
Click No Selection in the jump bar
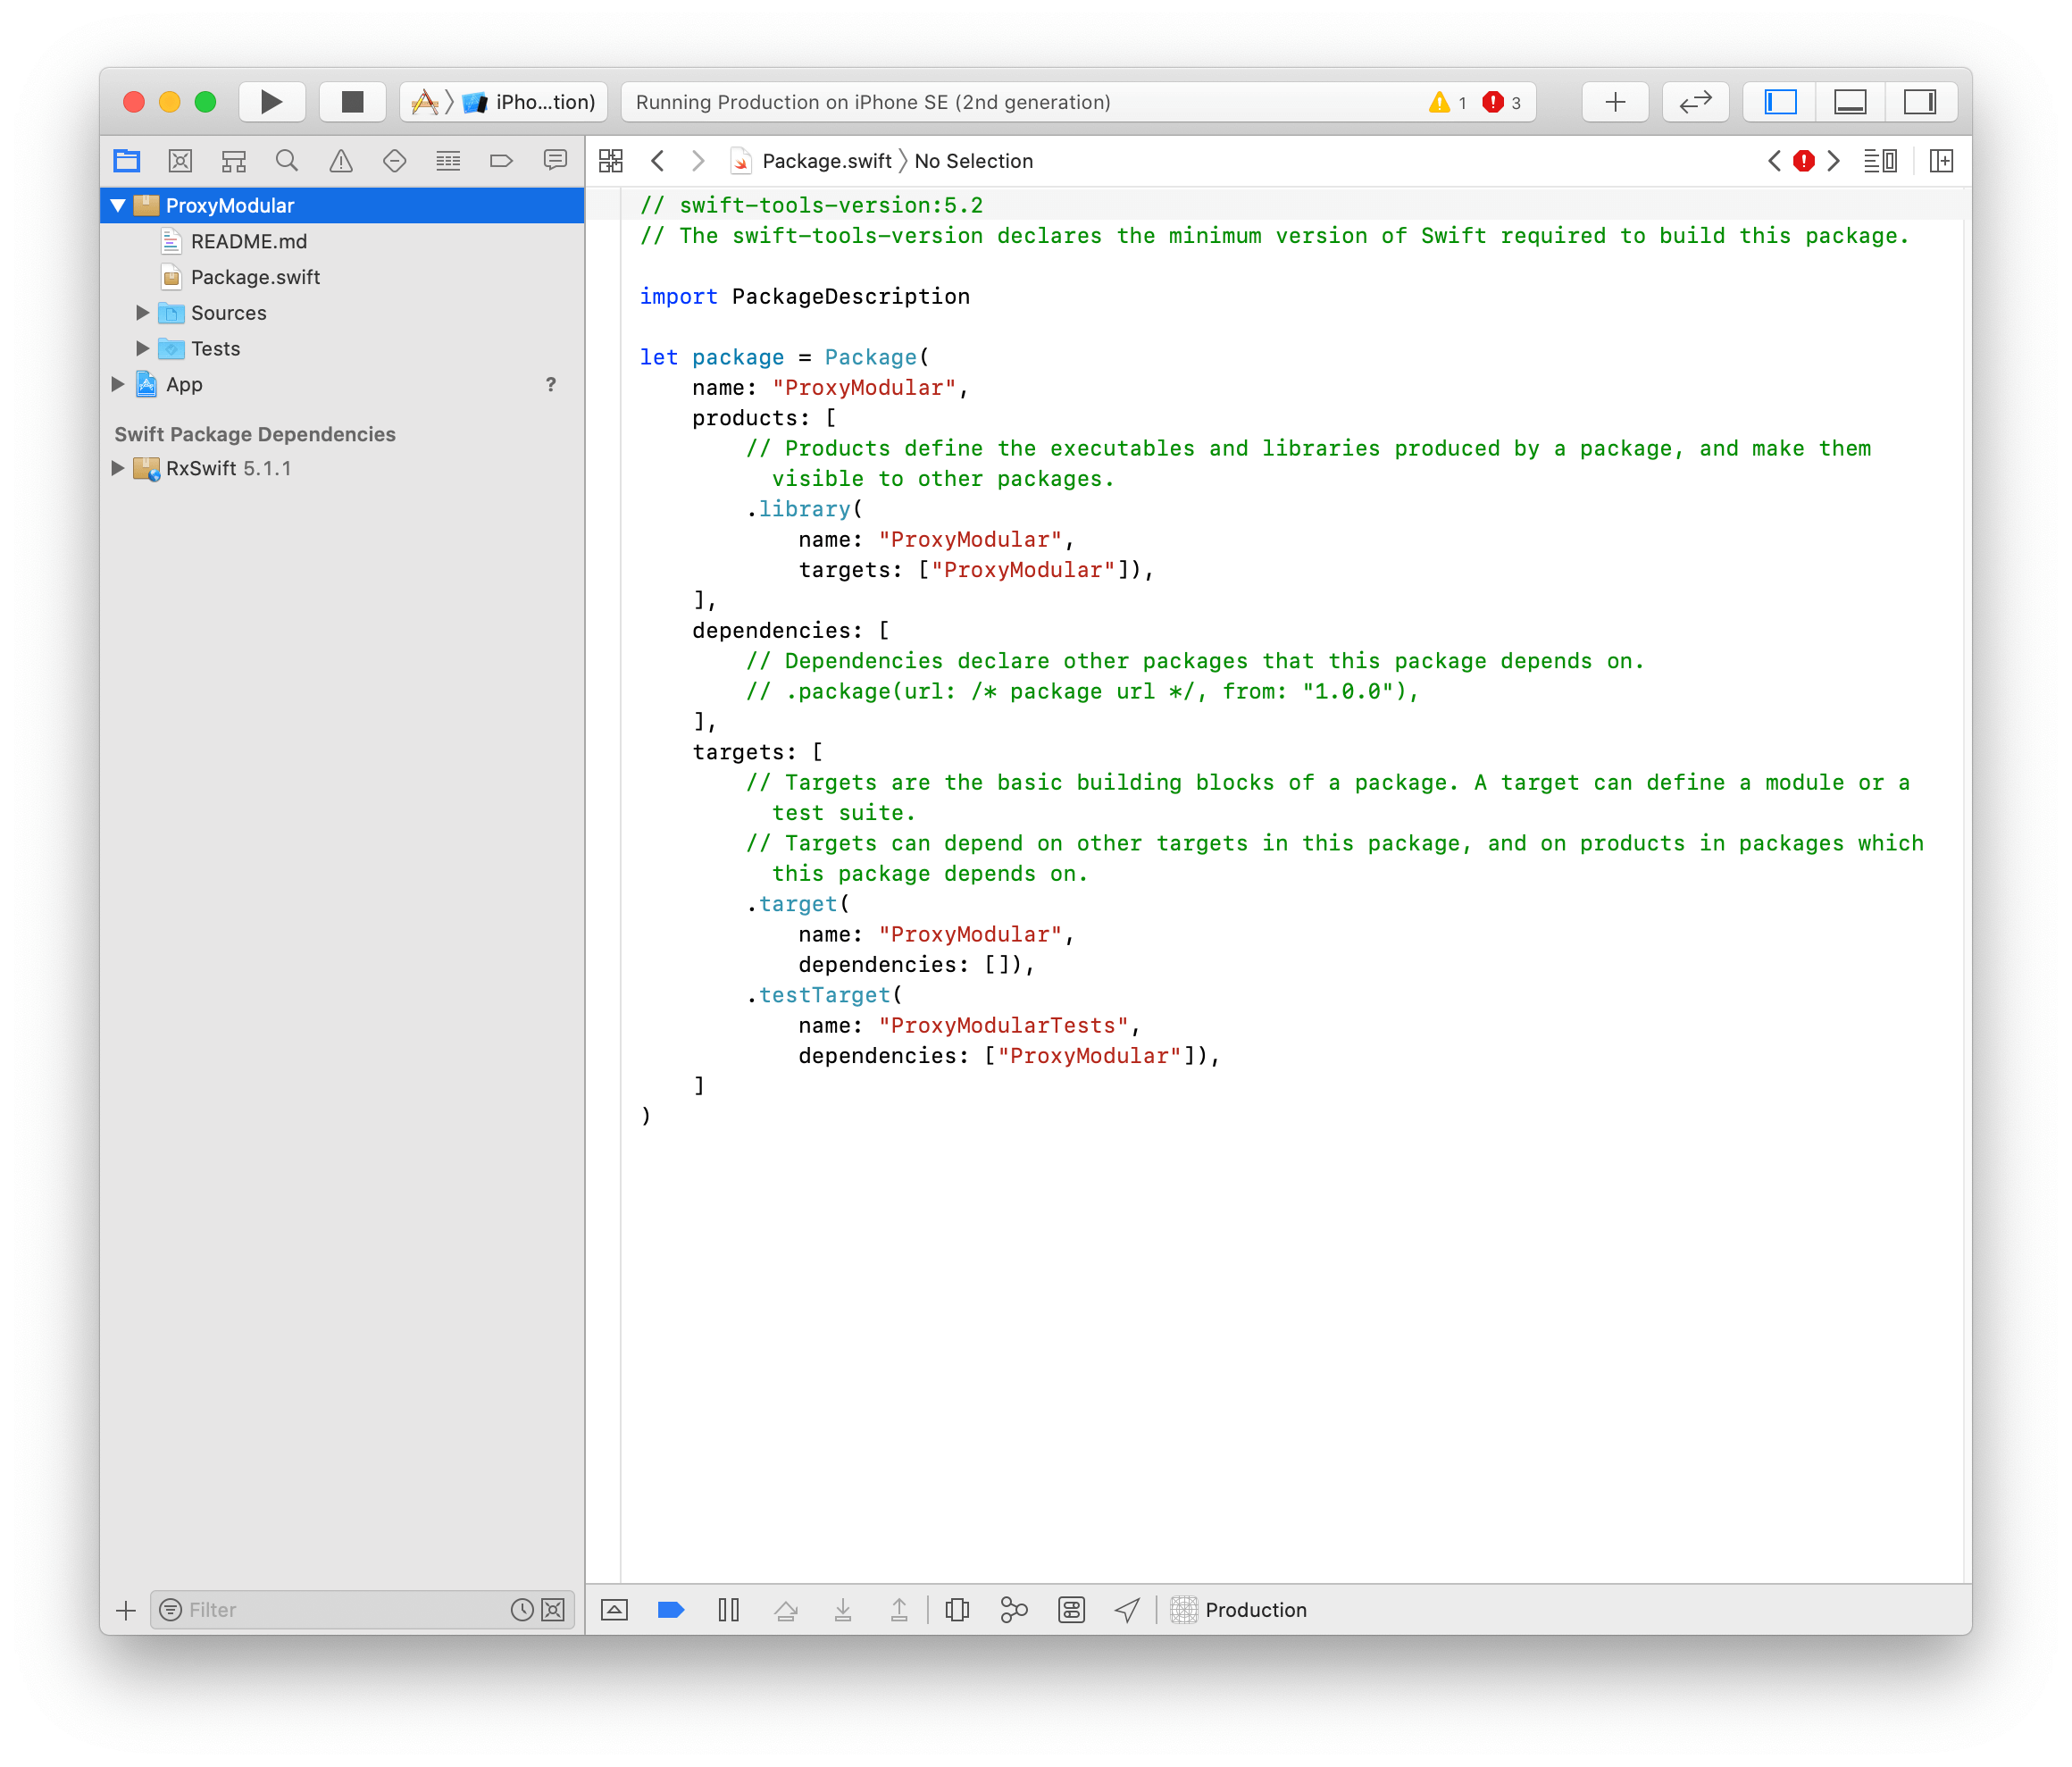(973, 161)
